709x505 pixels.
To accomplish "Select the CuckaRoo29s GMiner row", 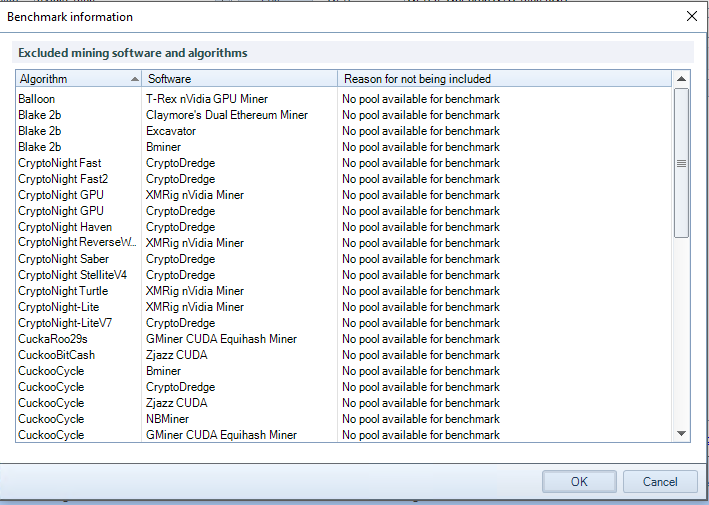I will tap(344, 339).
